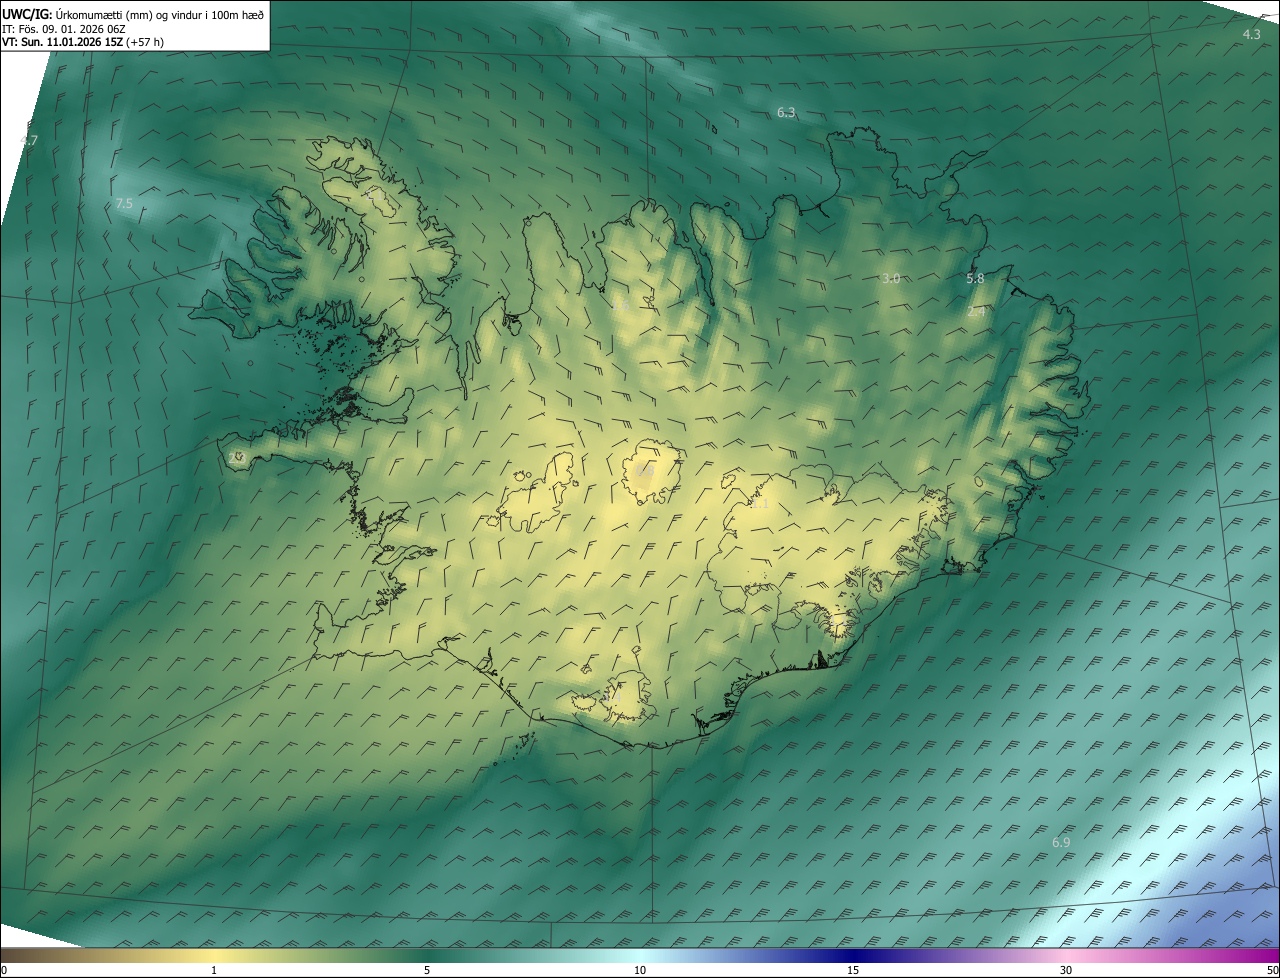Click the colour scale tick label '0'

tap(4, 970)
